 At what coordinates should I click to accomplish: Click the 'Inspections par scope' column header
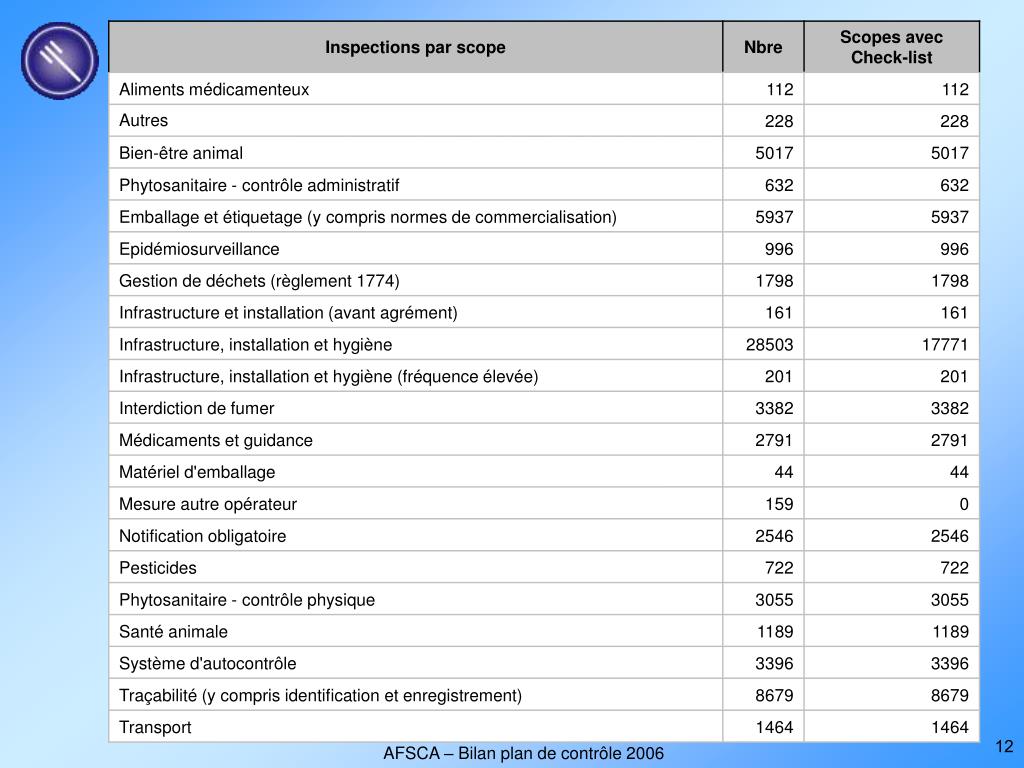click(x=415, y=47)
